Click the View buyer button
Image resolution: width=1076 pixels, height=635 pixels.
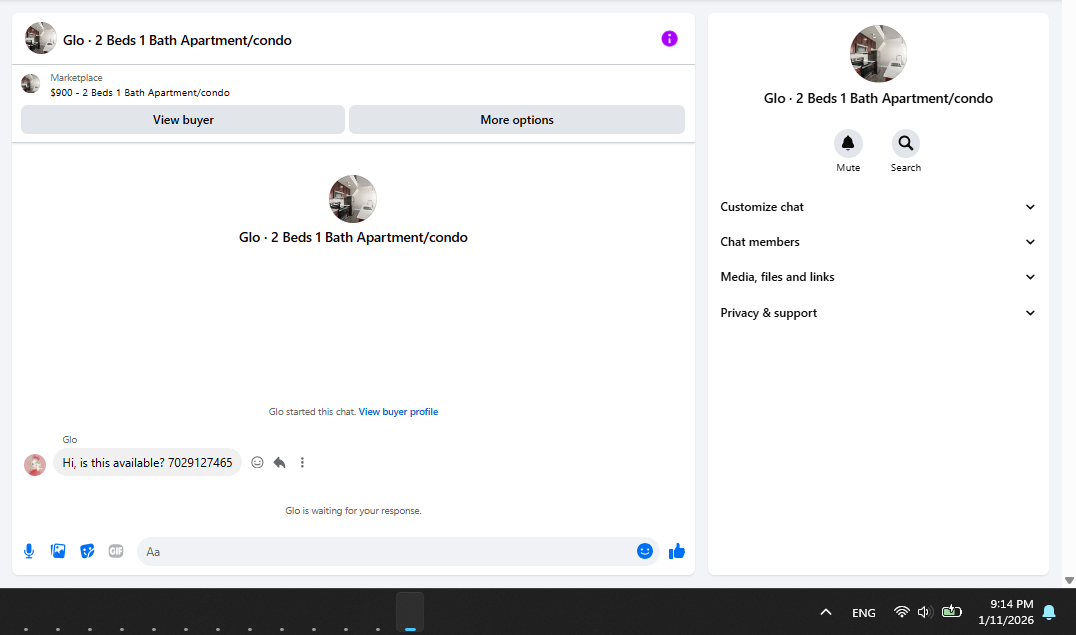(x=183, y=119)
